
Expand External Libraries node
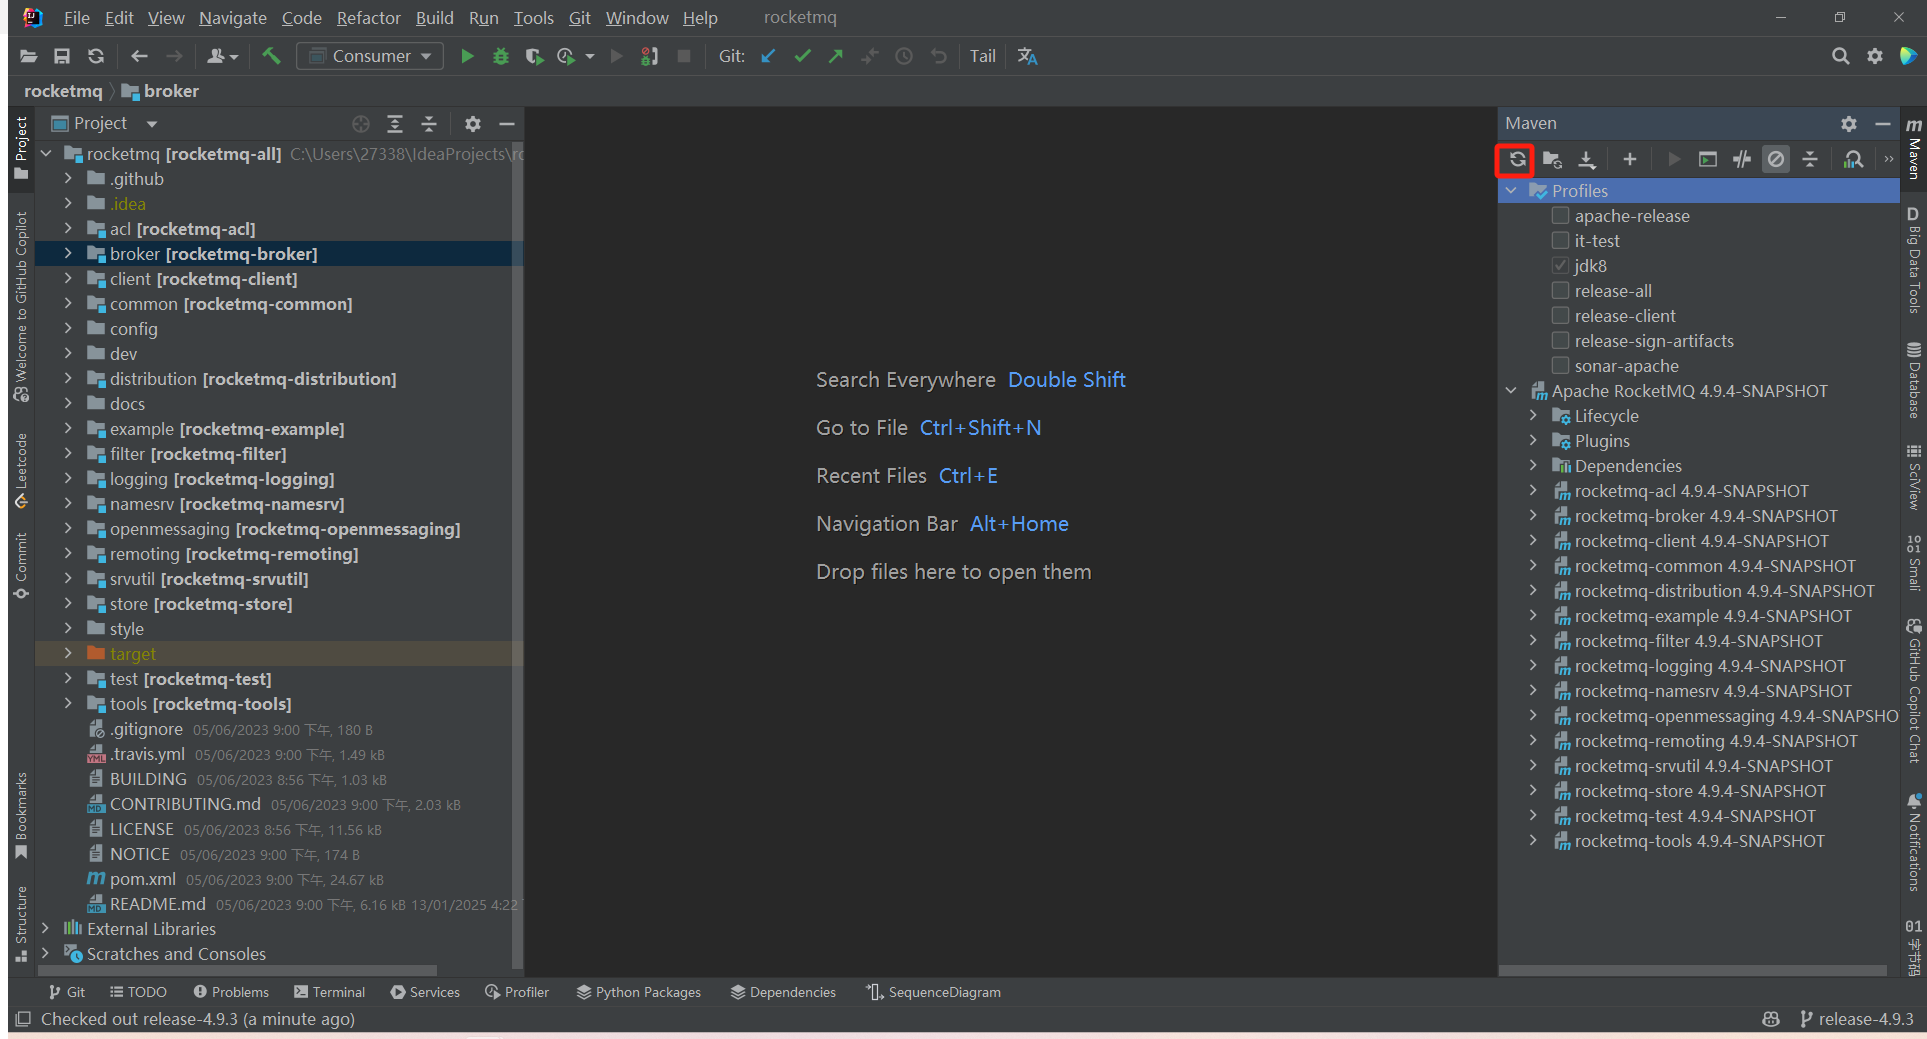pos(45,928)
